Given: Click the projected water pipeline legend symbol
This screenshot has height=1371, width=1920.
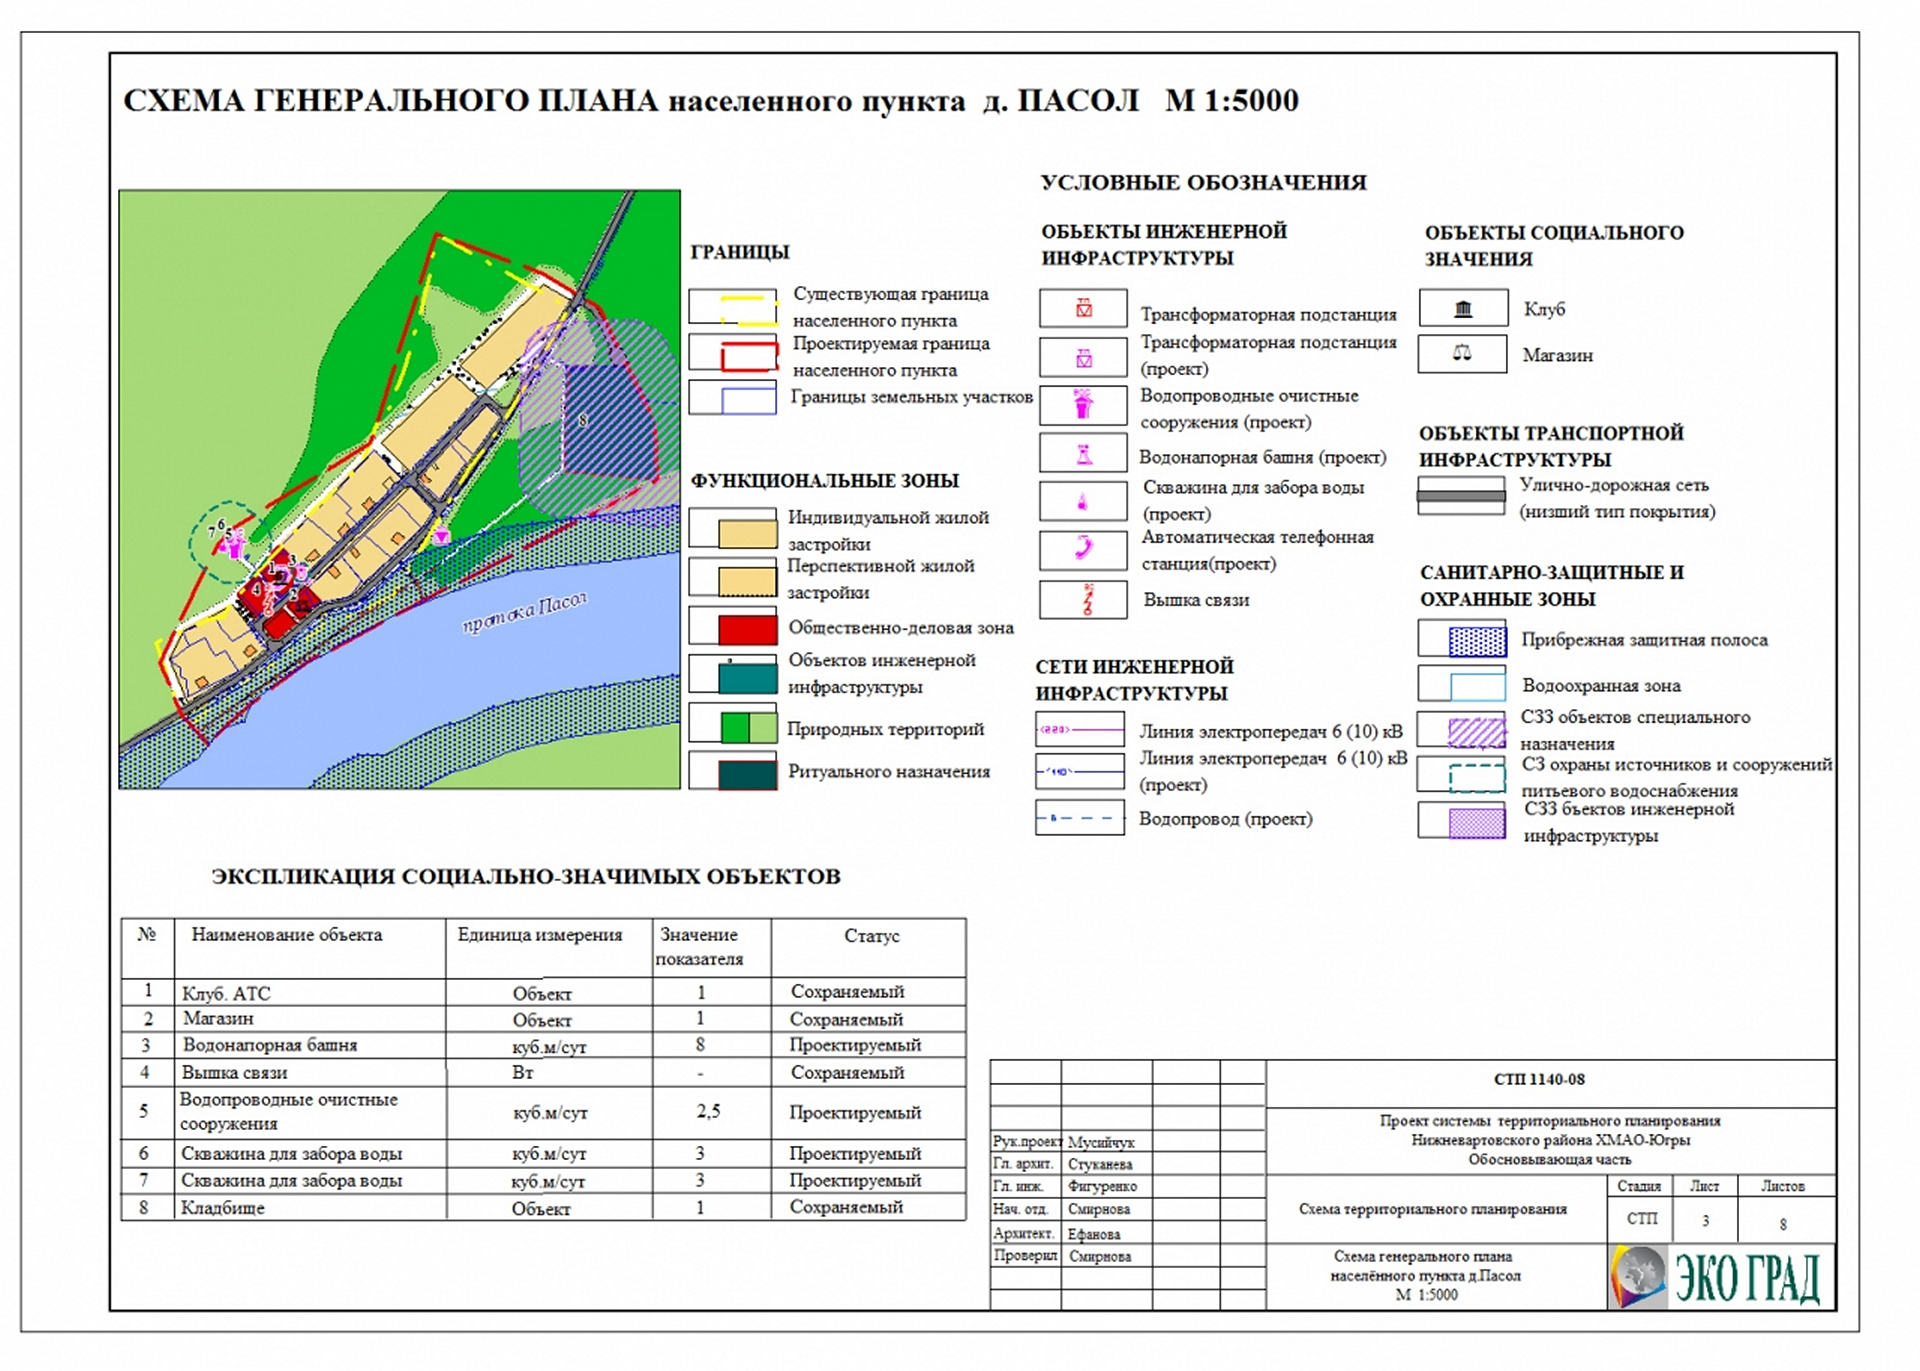Looking at the screenshot, I should point(1080,817).
